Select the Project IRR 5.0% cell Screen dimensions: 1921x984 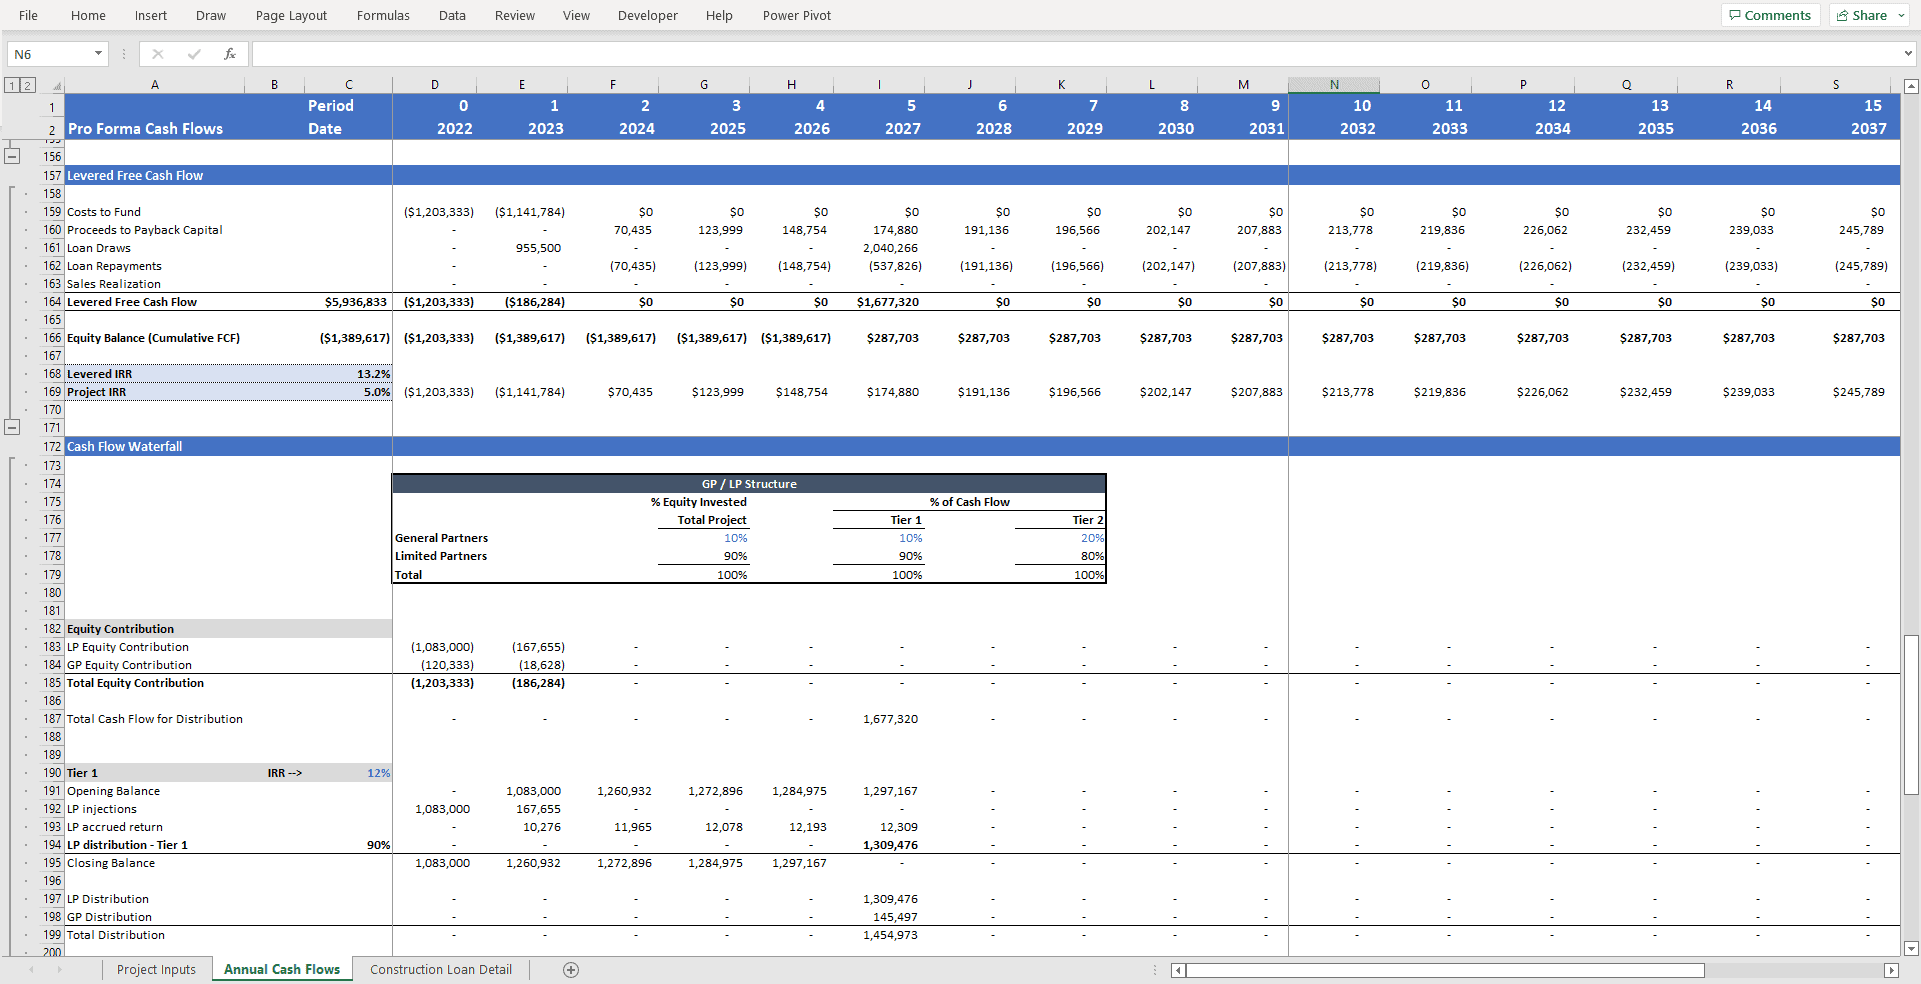[348, 392]
